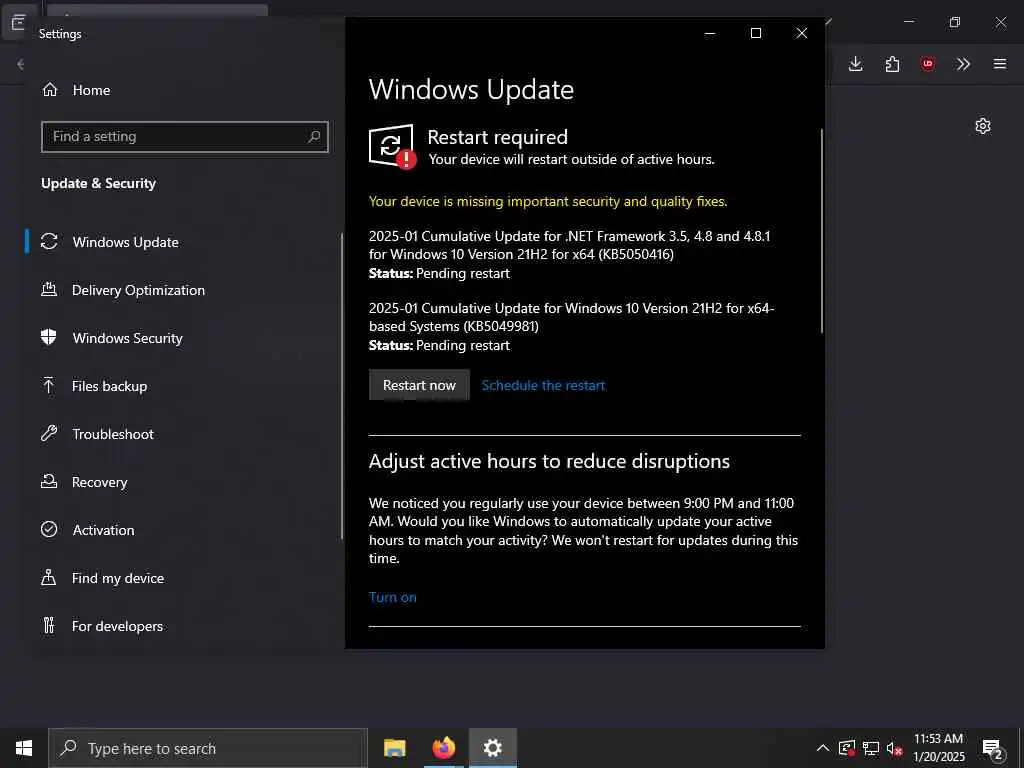The image size is (1024, 768).
Task: Click the security alert tray icon
Action: 847,748
